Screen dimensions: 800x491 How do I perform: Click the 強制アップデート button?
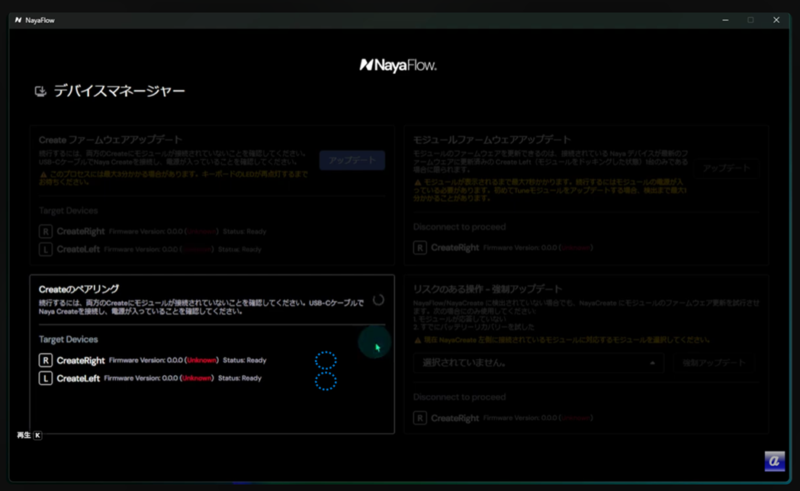pyautogui.click(x=714, y=363)
